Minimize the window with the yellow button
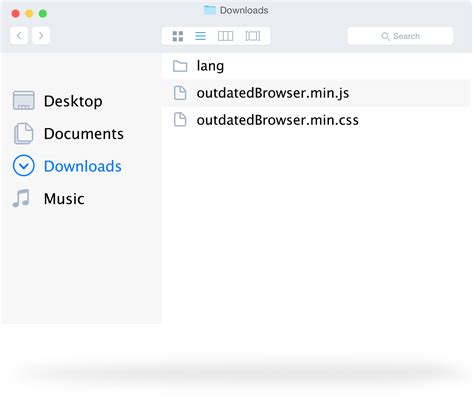This screenshot has height=397, width=474. pos(29,14)
